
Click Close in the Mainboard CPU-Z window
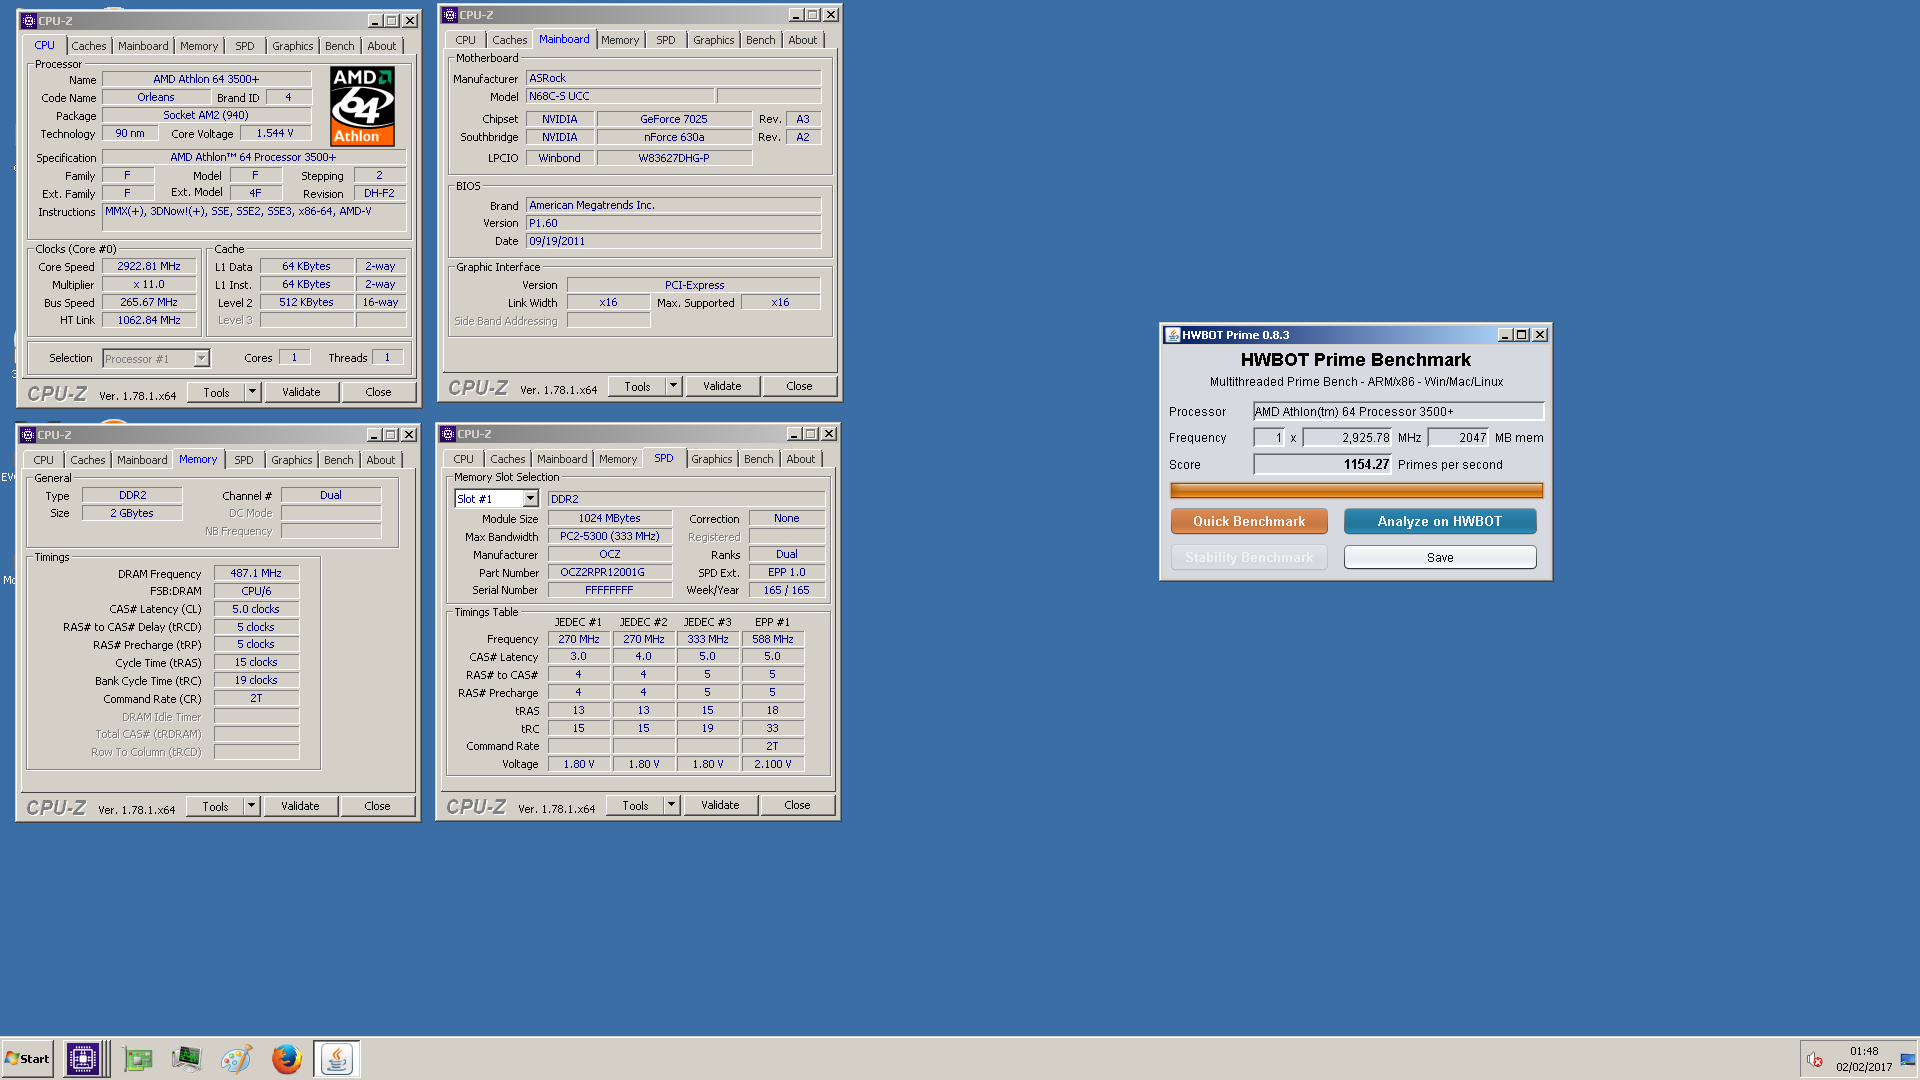point(799,386)
